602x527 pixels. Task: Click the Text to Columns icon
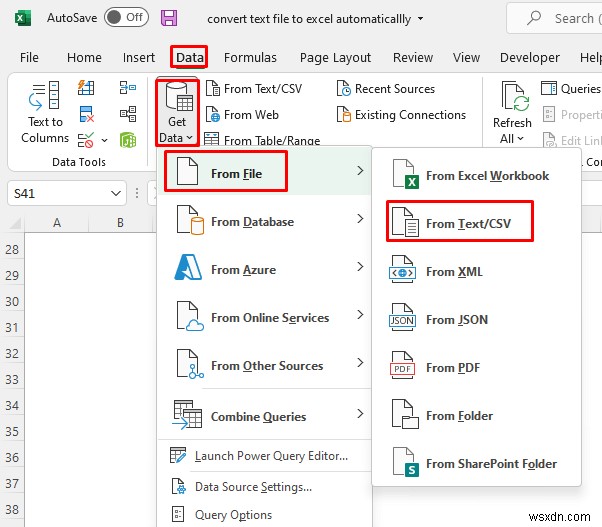click(45, 95)
